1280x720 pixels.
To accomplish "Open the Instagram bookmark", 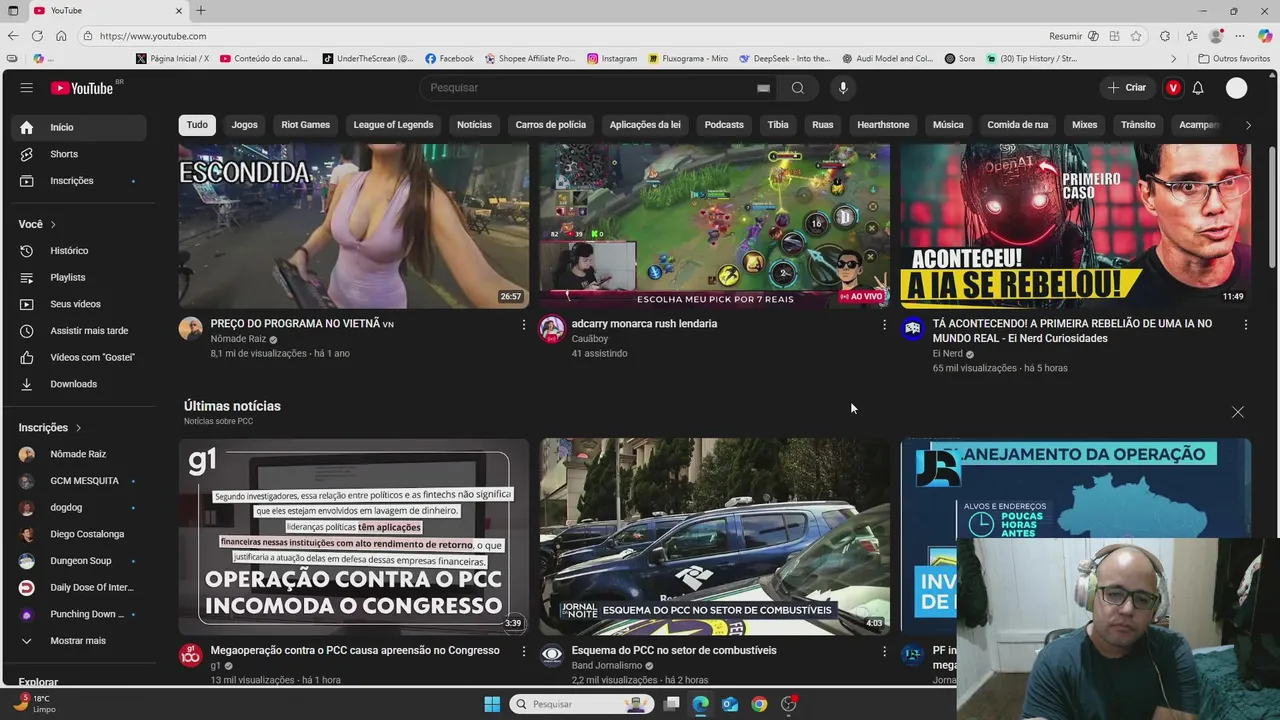I will [612, 59].
